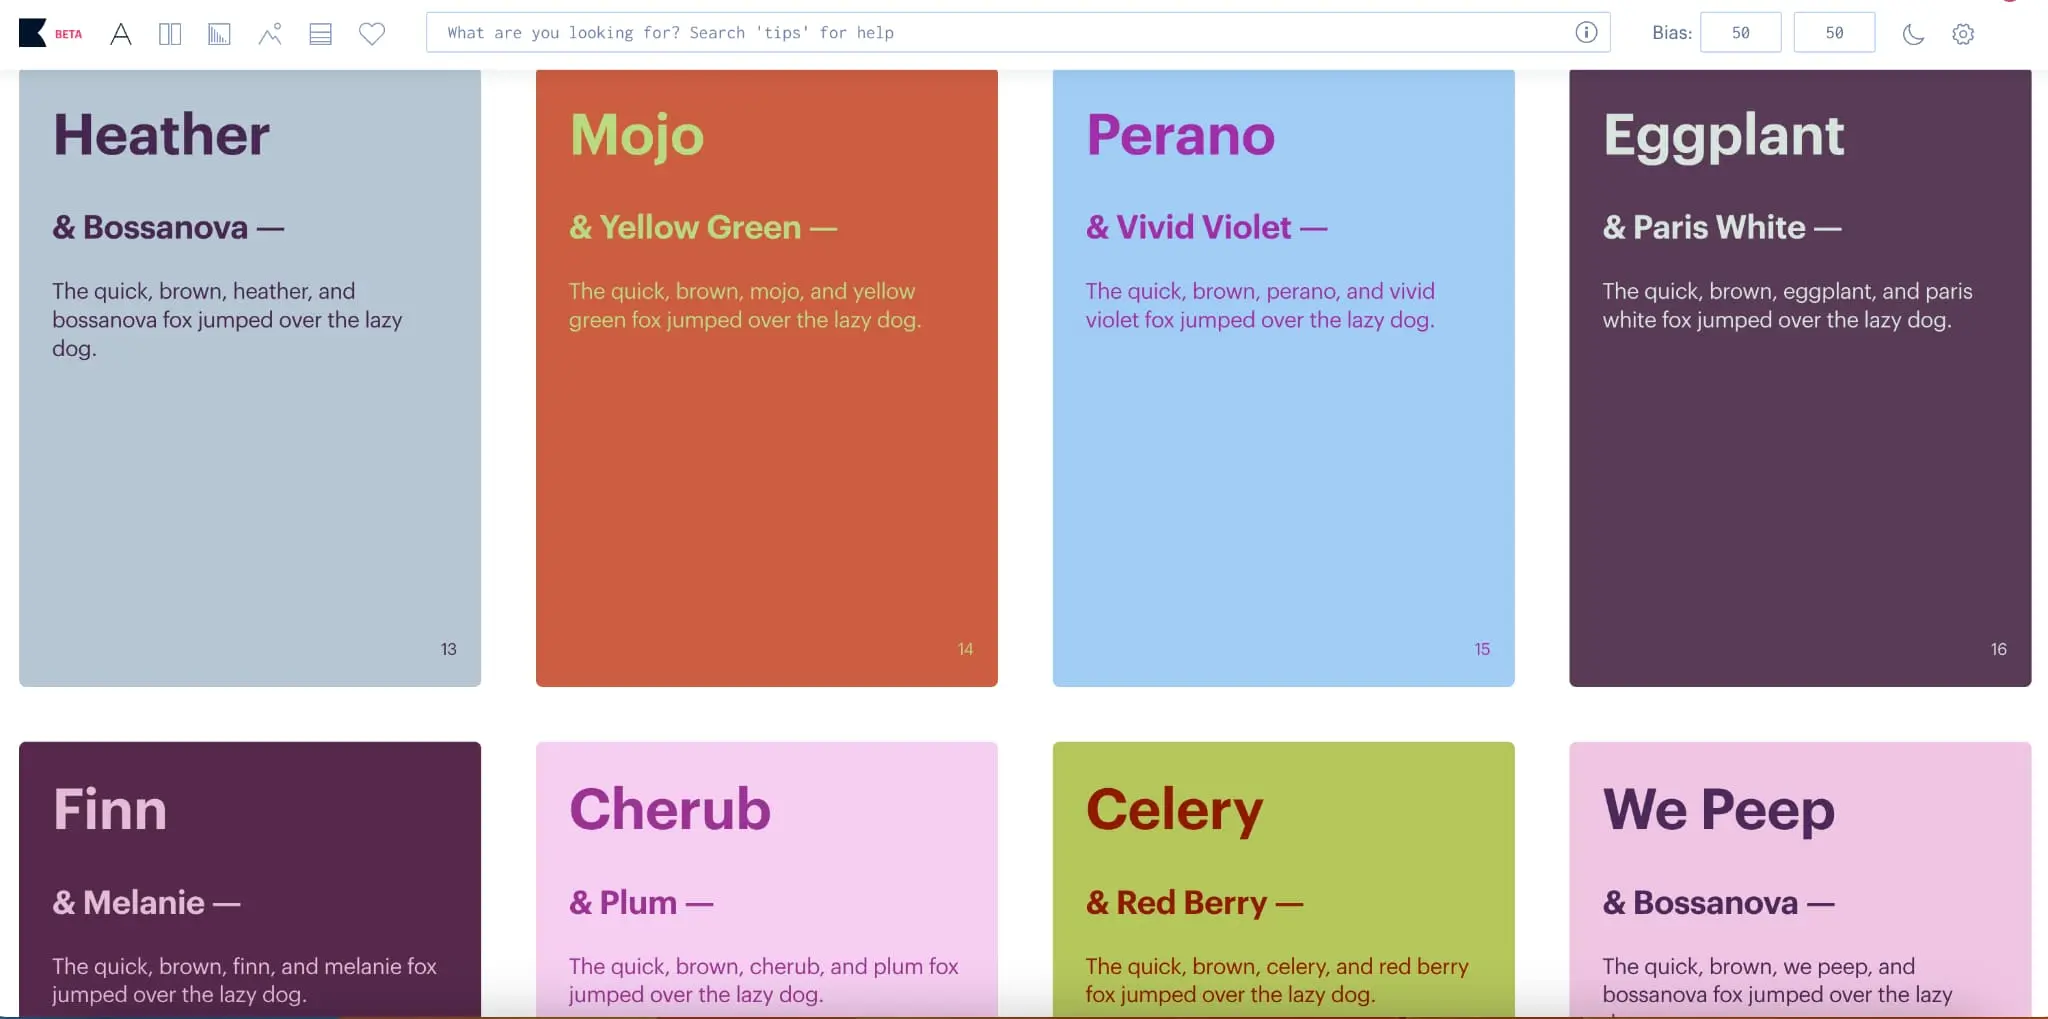Edit the second Bias value

click(1835, 32)
